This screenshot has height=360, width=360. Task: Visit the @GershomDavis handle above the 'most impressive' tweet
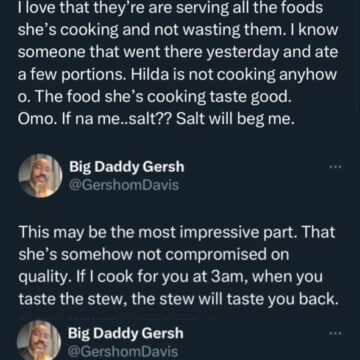tap(124, 185)
